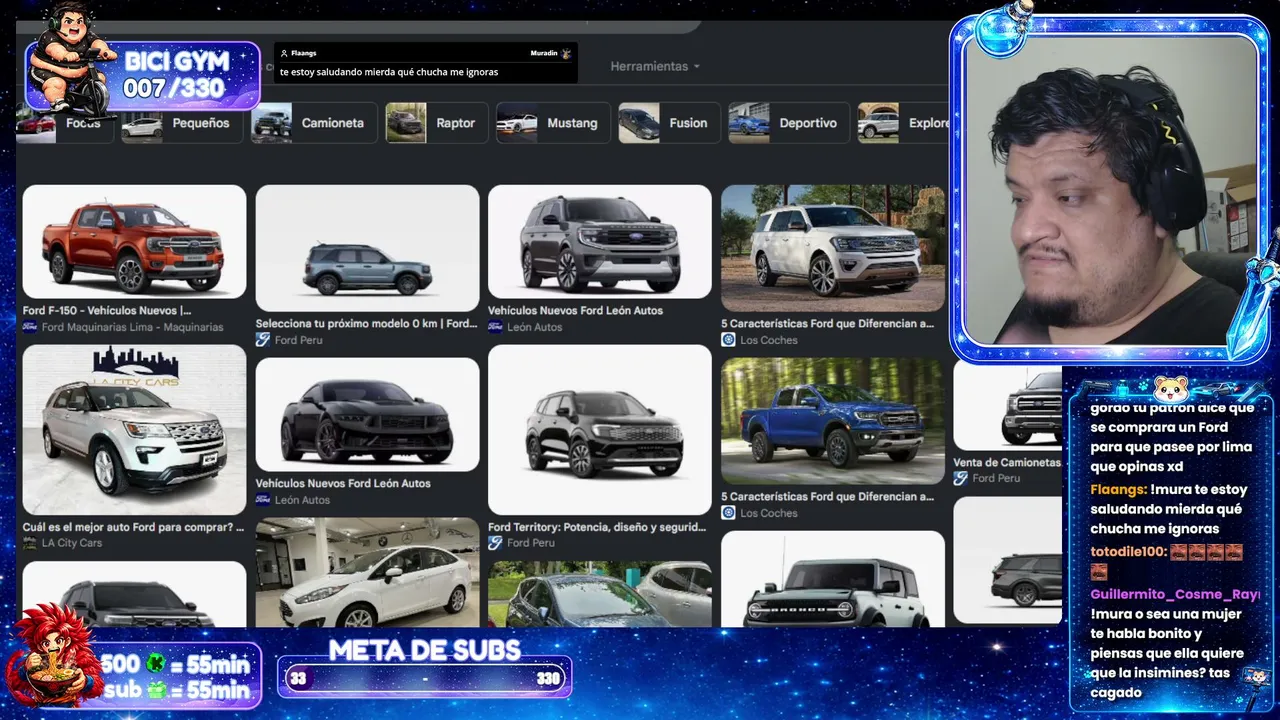Click the Flaangs username in chat
This screenshot has width=1280, height=720.
(1118, 490)
